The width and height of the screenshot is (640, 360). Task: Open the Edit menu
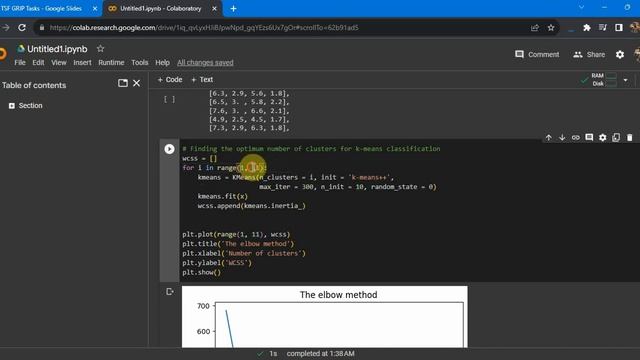pos(38,62)
